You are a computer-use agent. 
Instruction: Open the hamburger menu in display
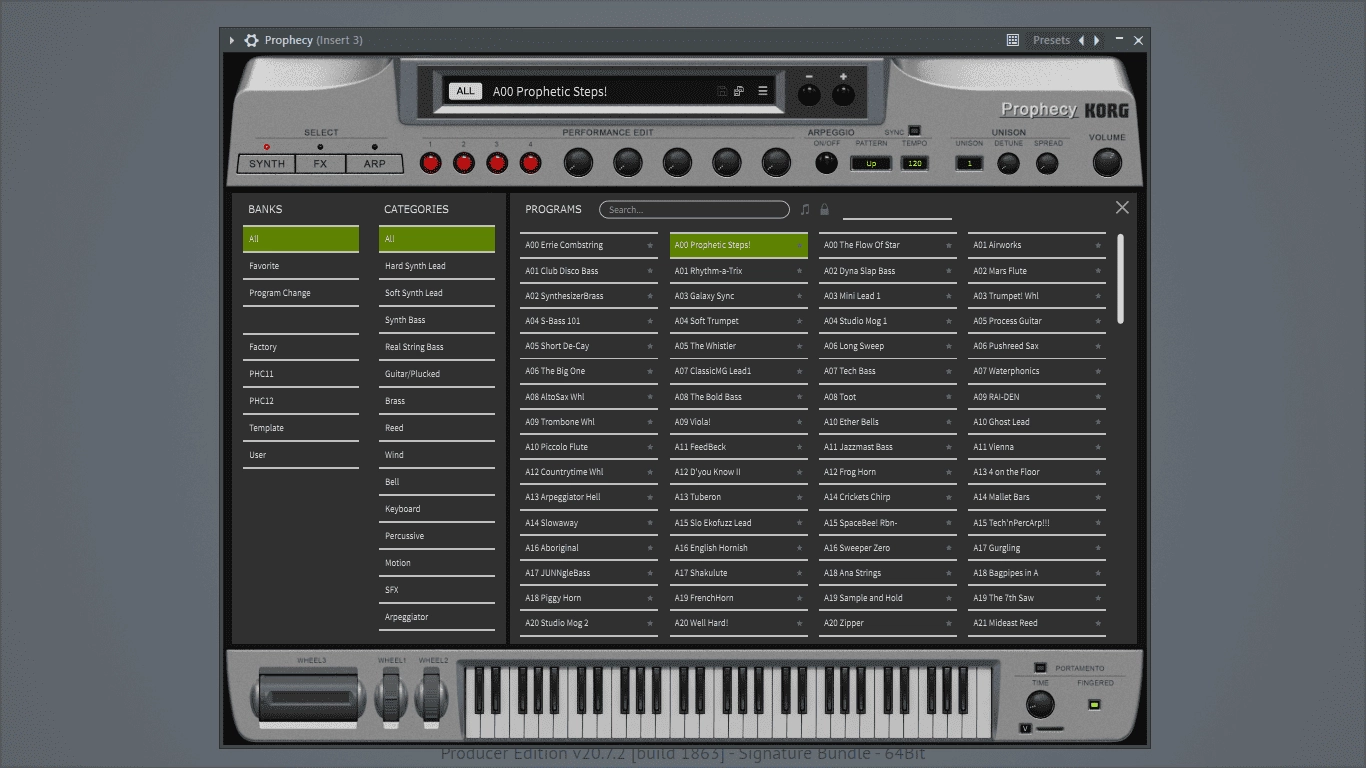[x=762, y=91]
